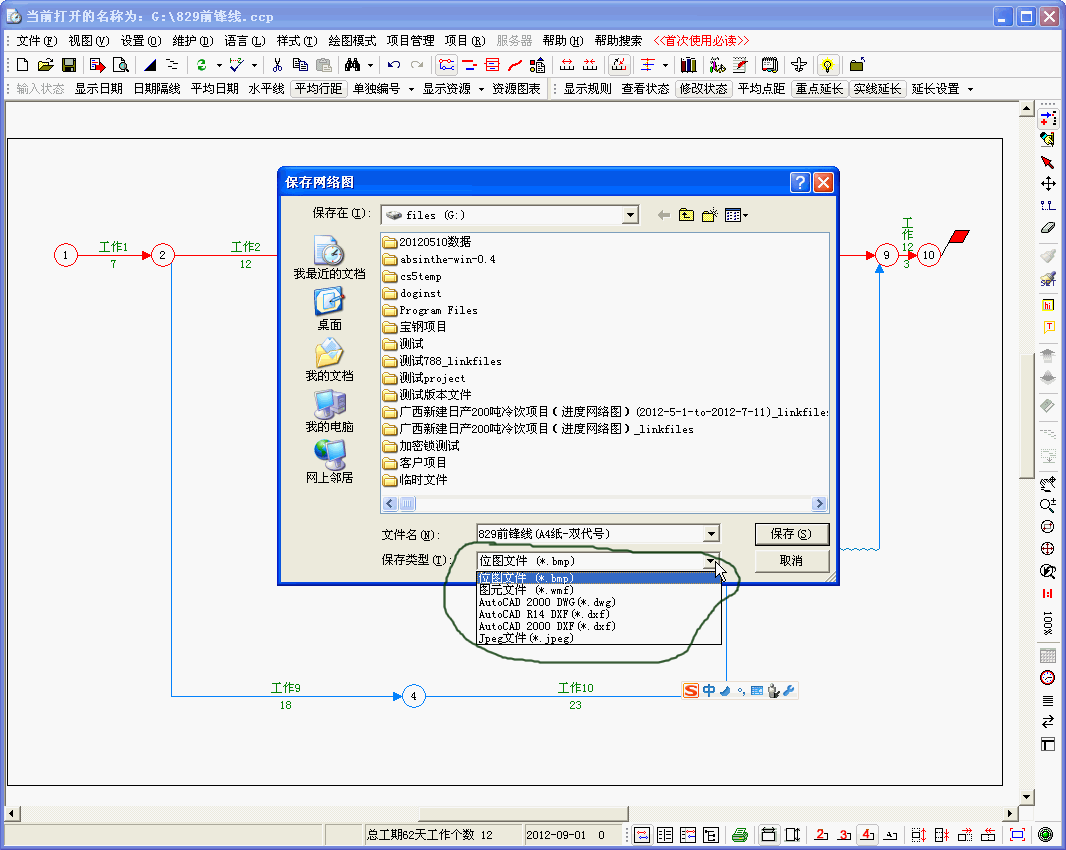Viewport: 1066px width, 850px height.
Task: Go up one folder level in dialog
Action: pos(687,216)
